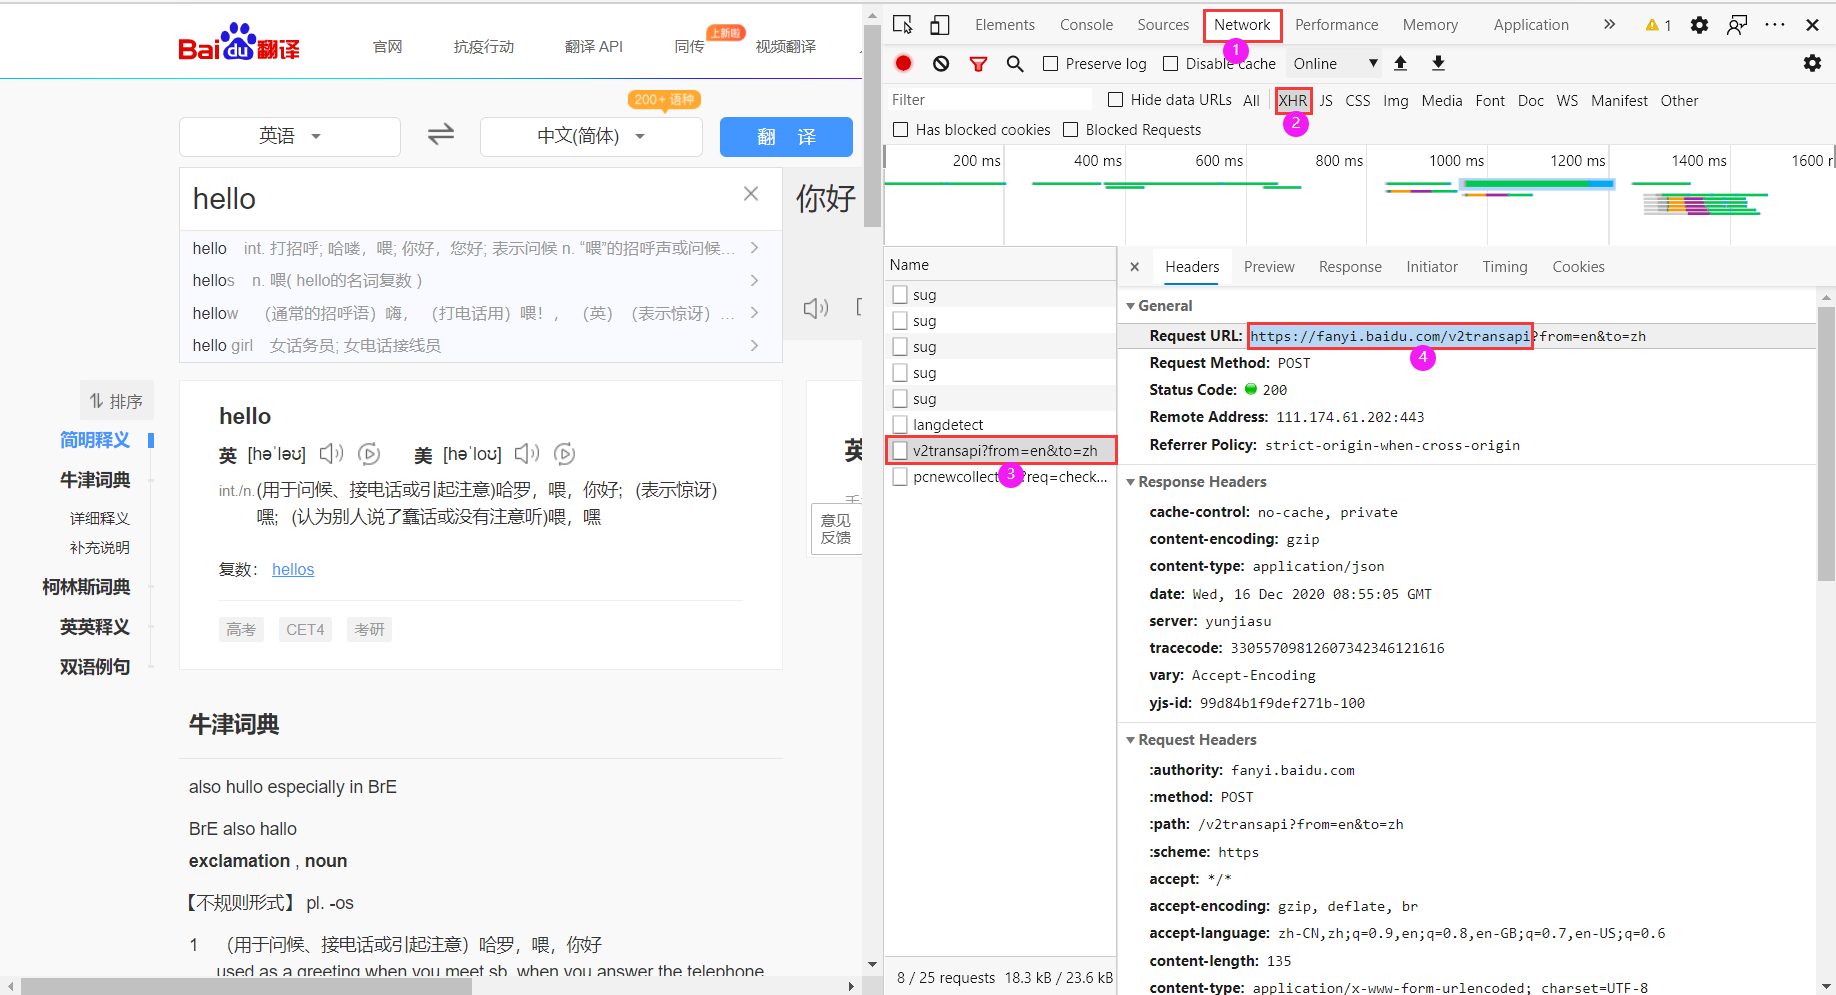Click the network timeline overview
Image resolution: width=1836 pixels, height=995 pixels.
click(1360, 195)
